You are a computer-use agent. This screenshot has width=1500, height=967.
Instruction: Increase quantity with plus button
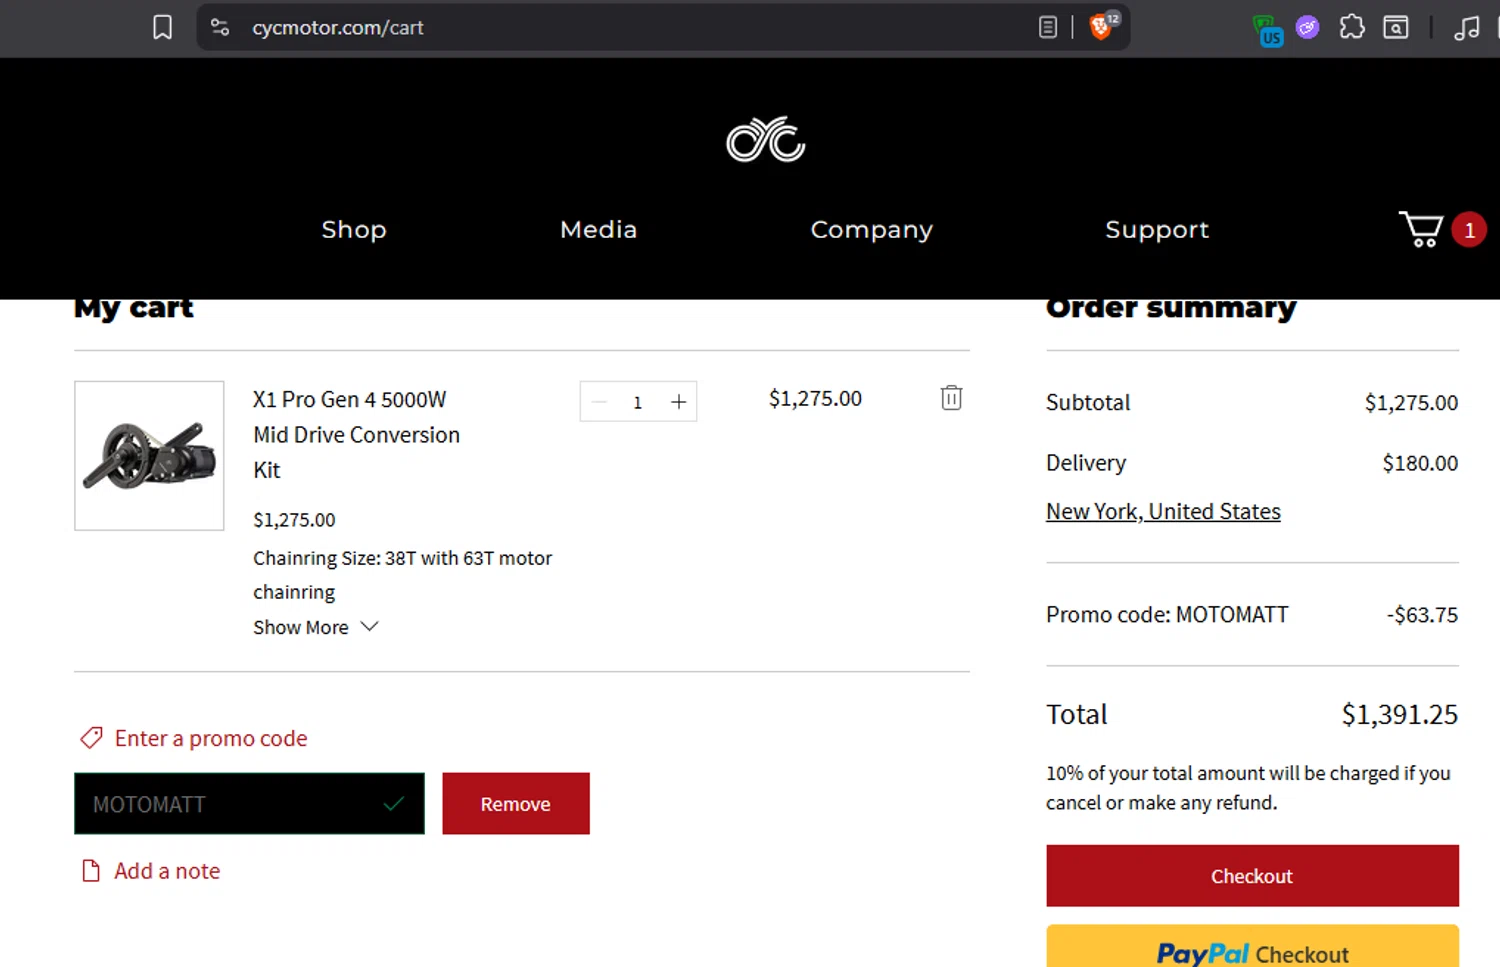click(678, 402)
